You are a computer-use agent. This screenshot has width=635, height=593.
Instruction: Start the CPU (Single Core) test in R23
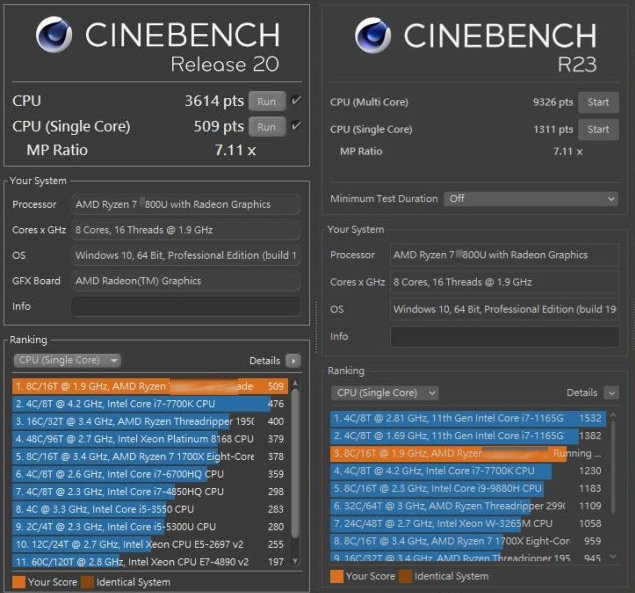click(598, 130)
